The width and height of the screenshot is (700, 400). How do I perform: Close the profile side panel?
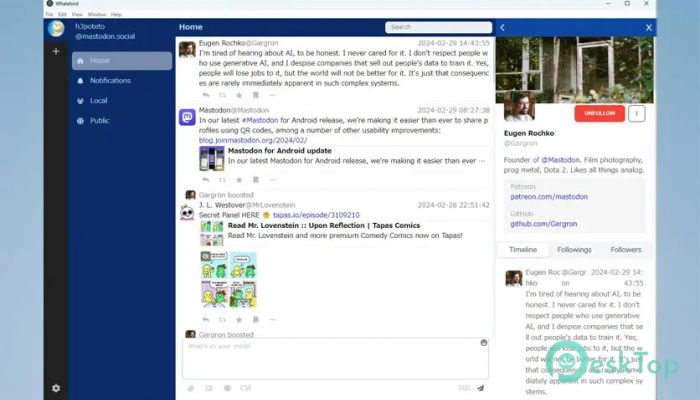coord(649,28)
